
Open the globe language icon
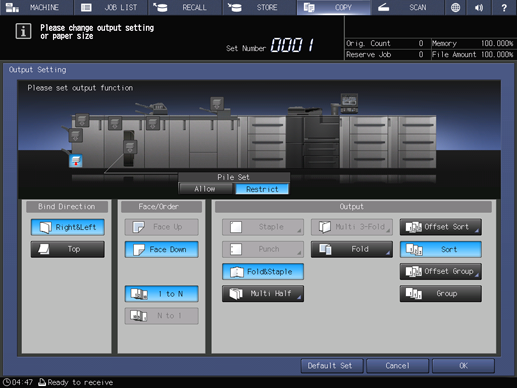[455, 7]
